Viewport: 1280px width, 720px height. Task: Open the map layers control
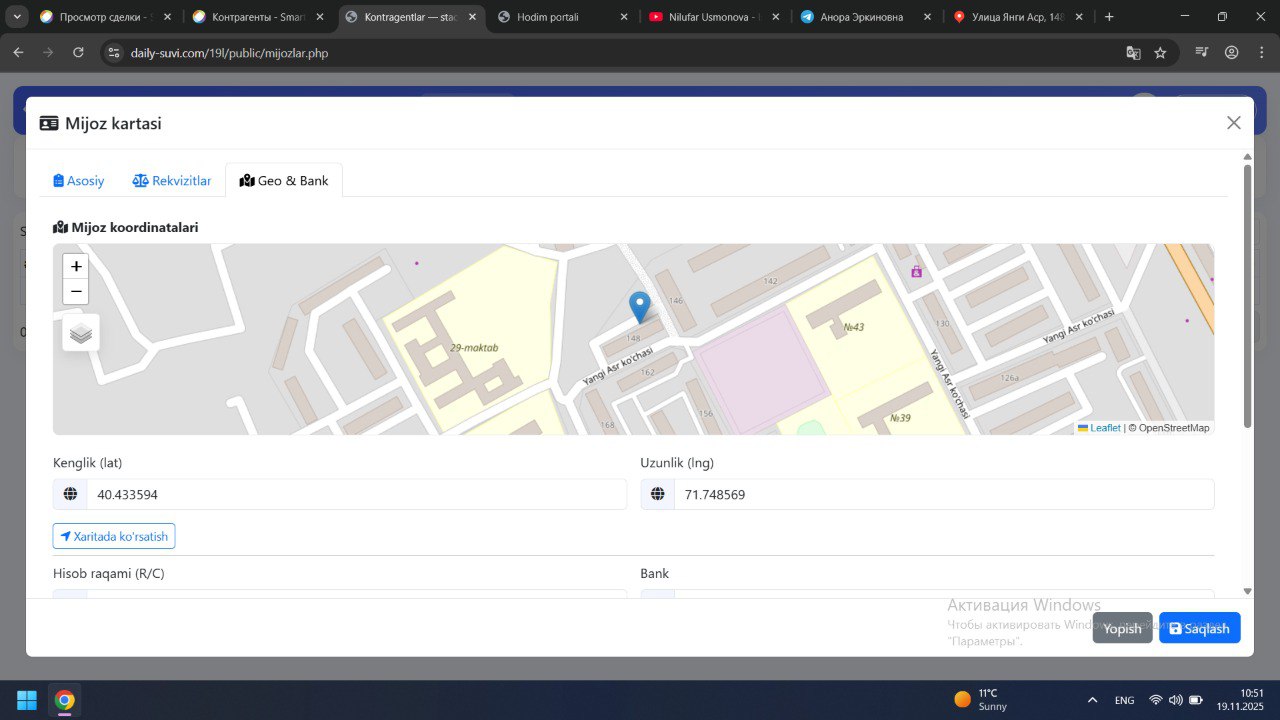(x=81, y=333)
